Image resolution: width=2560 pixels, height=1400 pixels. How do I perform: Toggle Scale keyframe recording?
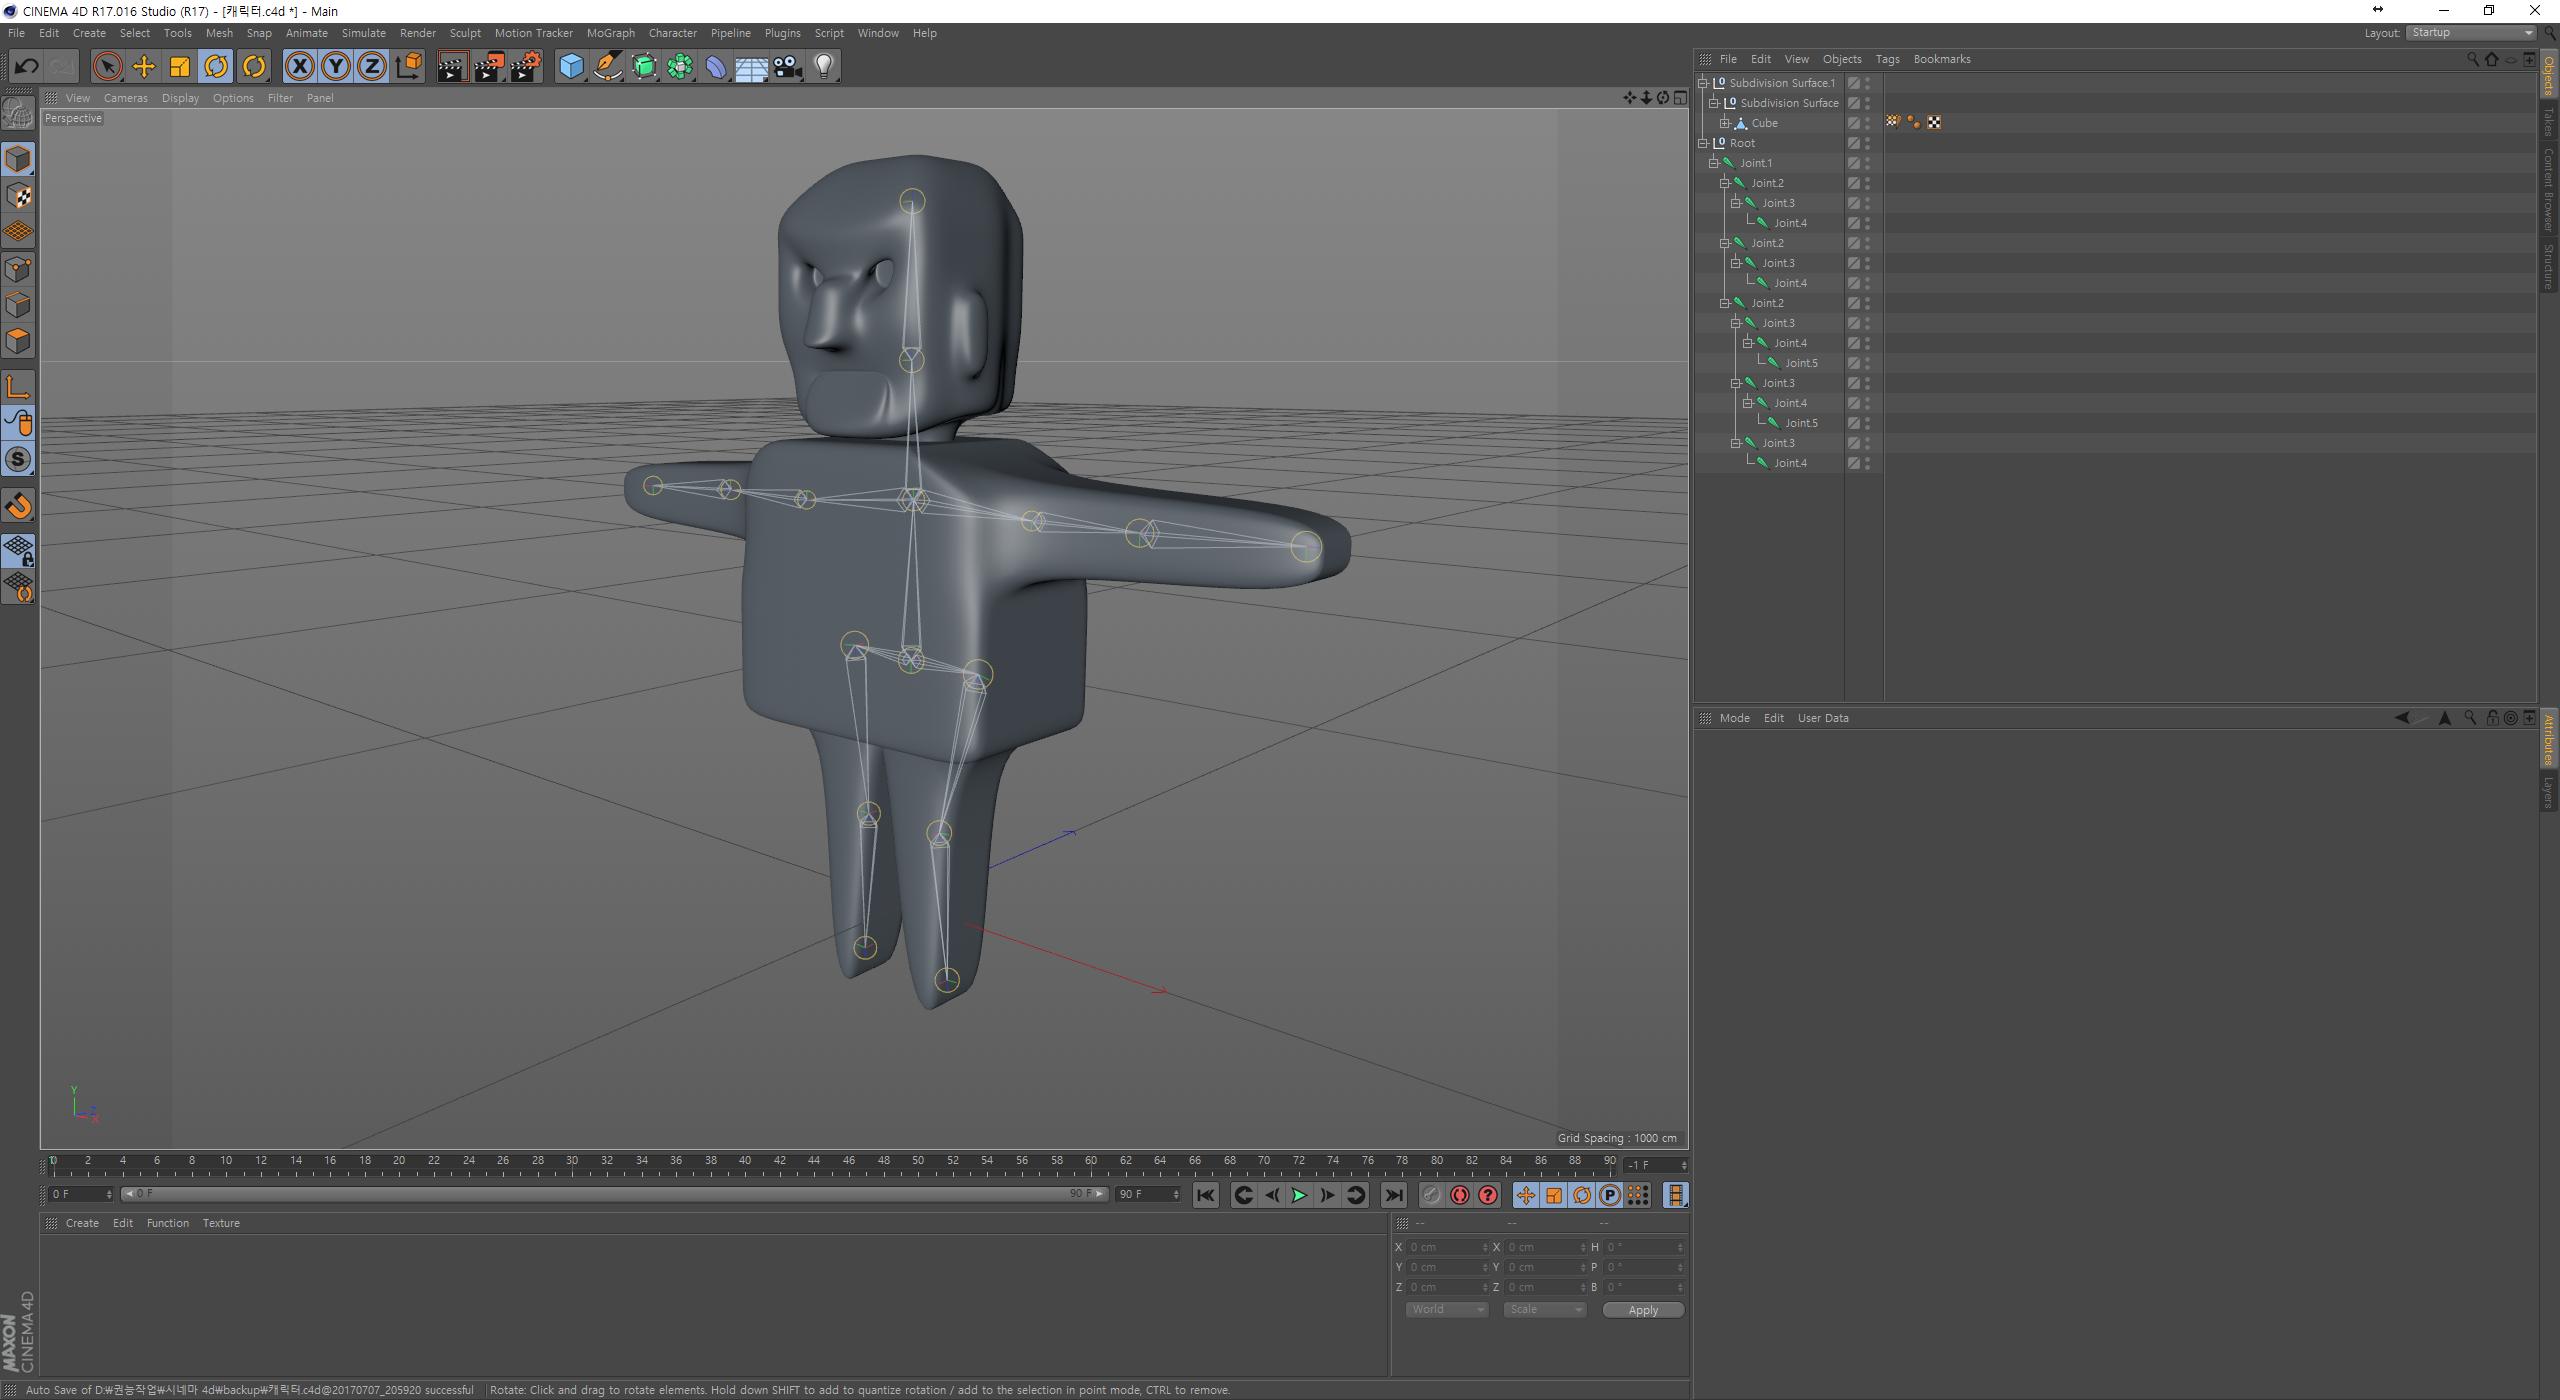[1553, 1195]
